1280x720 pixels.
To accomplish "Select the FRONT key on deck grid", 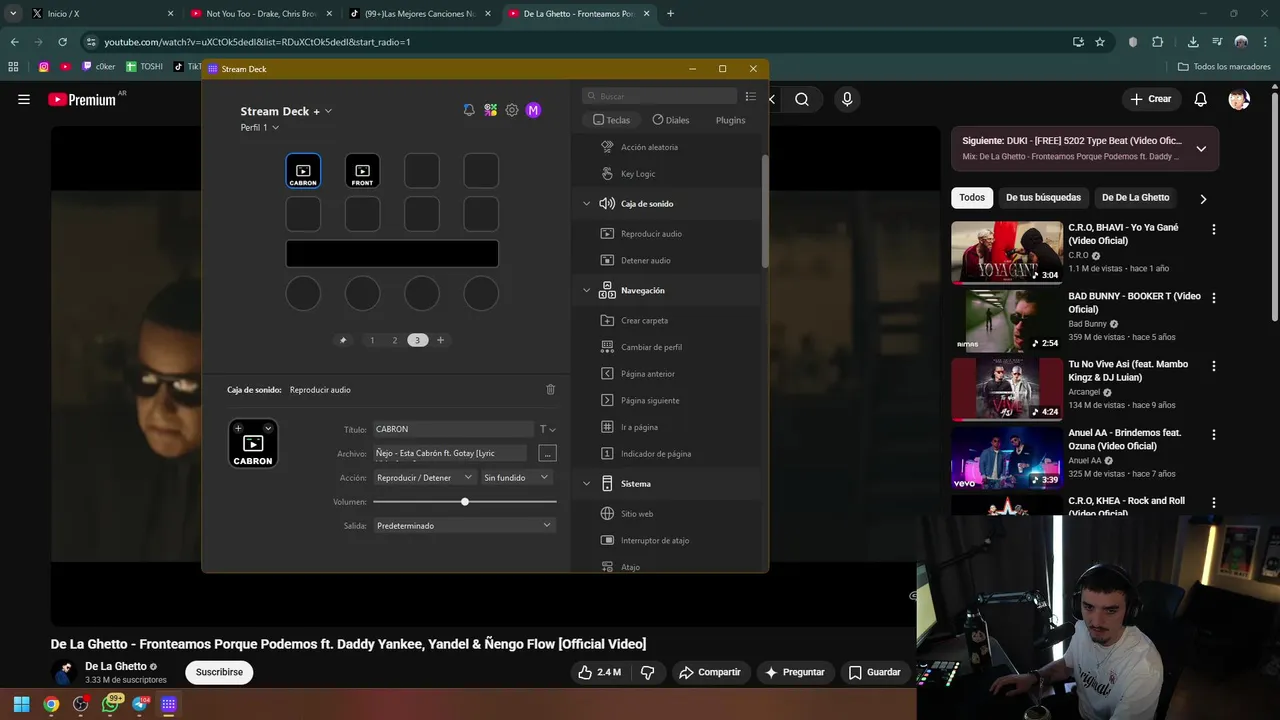I will pyautogui.click(x=362, y=171).
